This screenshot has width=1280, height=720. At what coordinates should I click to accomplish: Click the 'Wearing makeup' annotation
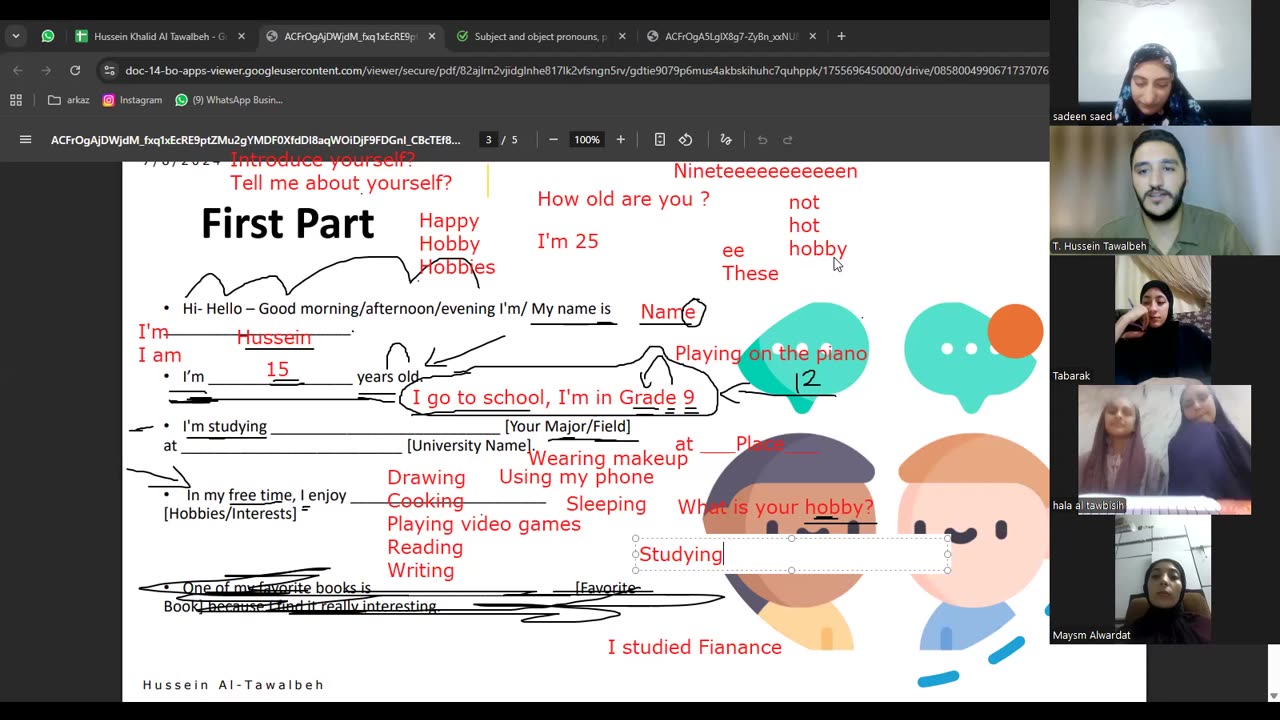tap(608, 458)
